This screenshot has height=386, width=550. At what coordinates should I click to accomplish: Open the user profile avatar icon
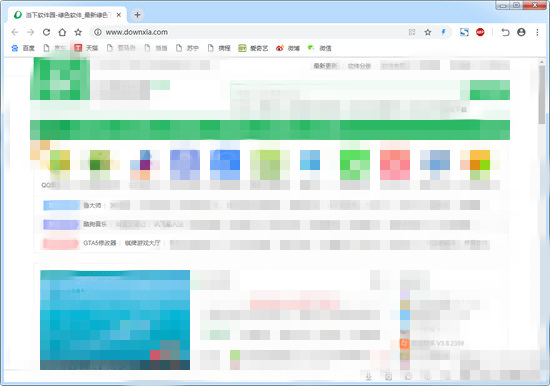pyautogui.click(x=521, y=32)
